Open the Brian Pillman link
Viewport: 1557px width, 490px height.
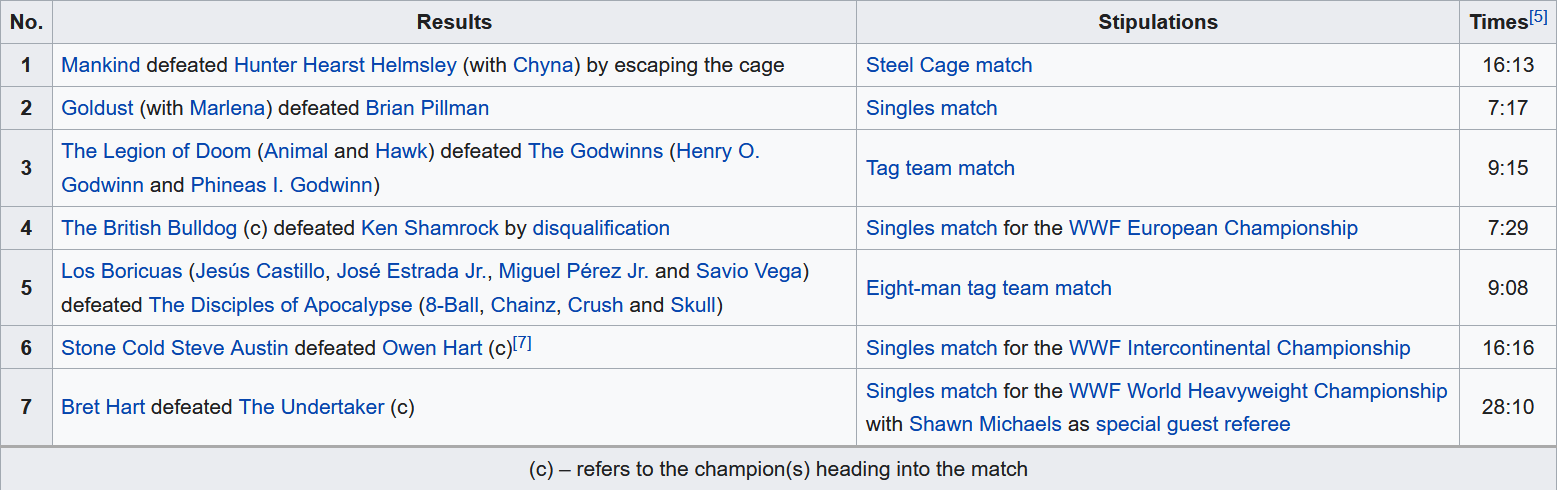pyautogui.click(x=427, y=108)
